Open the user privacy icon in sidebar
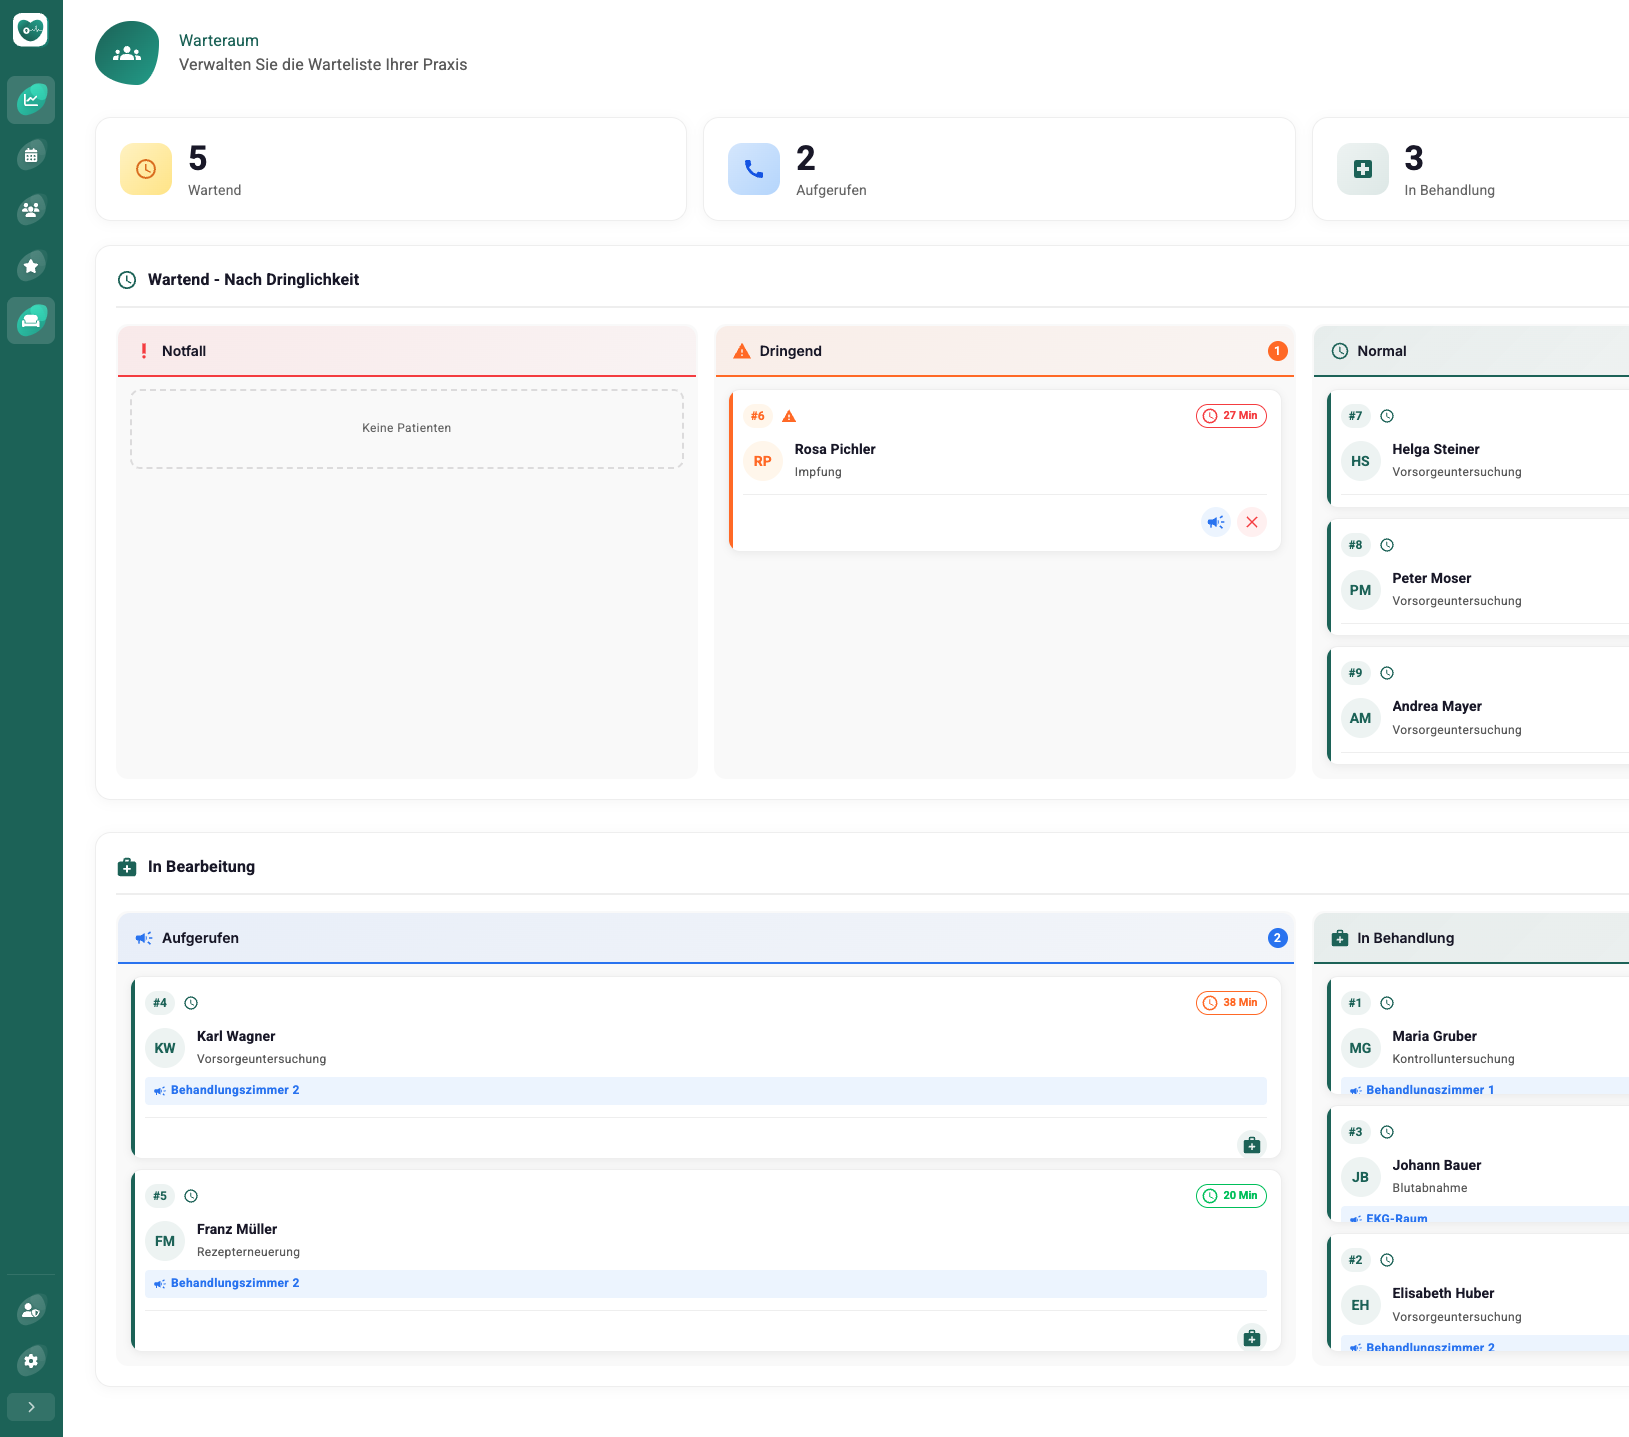The width and height of the screenshot is (1629, 1437). click(x=31, y=1310)
